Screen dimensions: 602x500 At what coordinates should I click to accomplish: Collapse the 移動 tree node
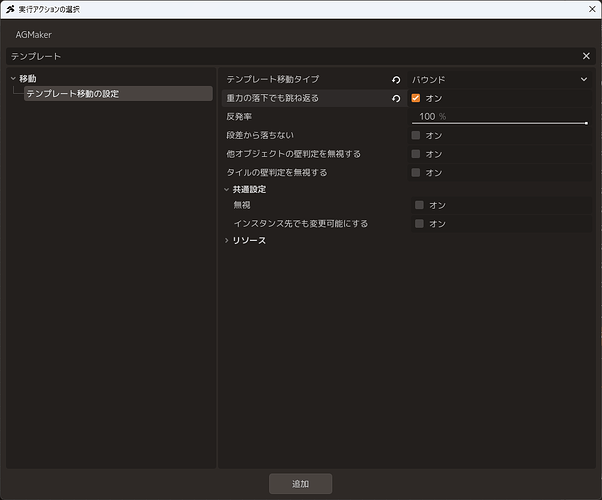[13, 79]
